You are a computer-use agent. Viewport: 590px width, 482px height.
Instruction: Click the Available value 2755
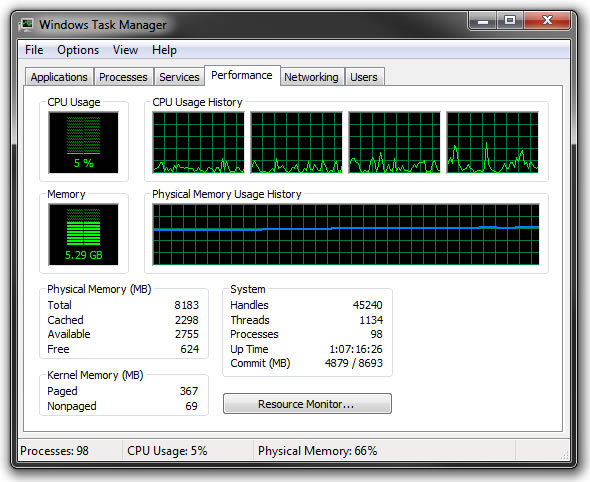187,334
